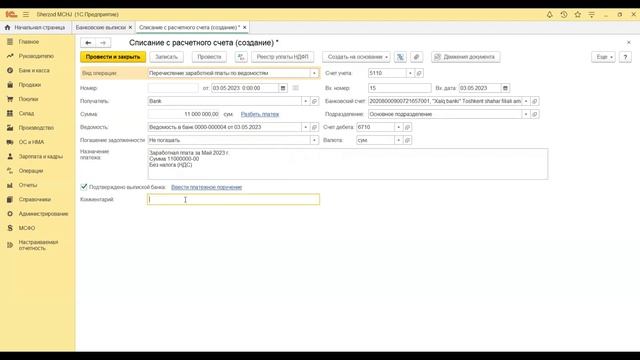Expand Ведомость dropdown arrow
Image resolution: width=640 pixels, height=360 pixels.
click(x=305, y=127)
